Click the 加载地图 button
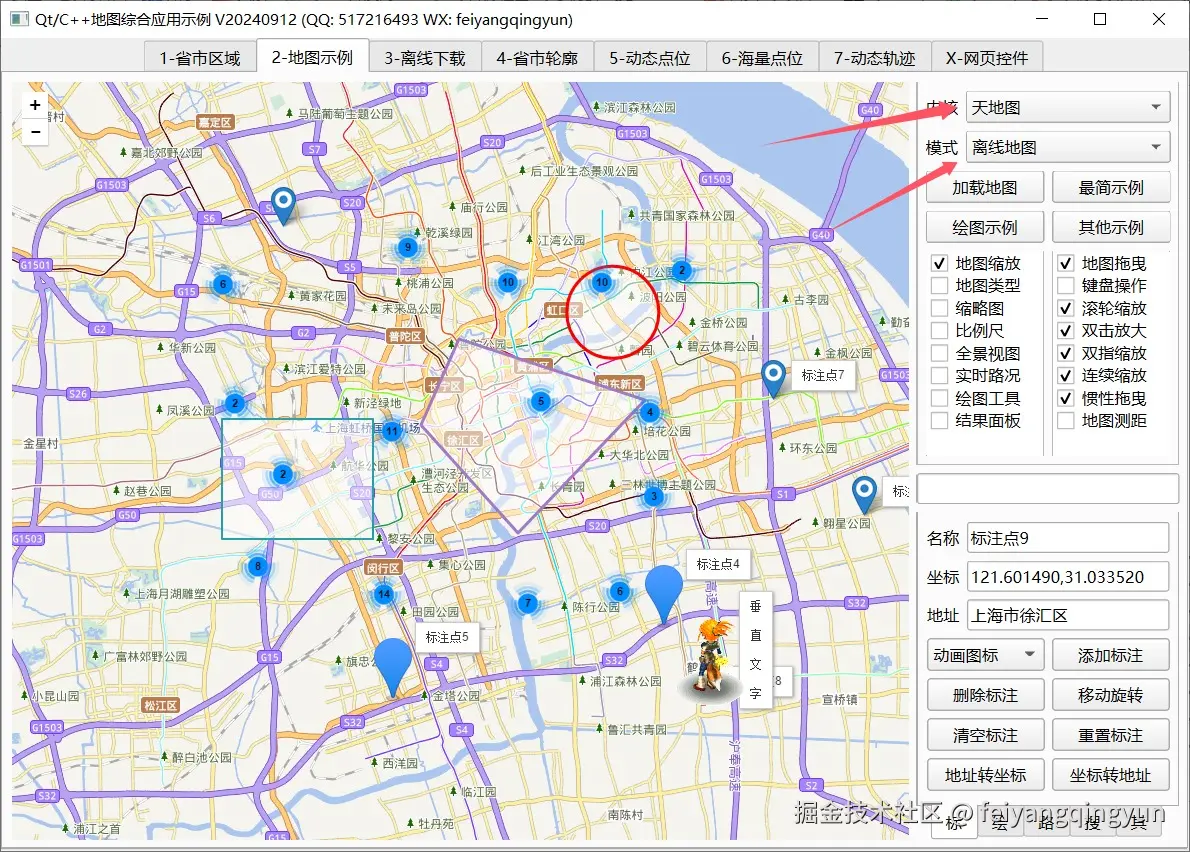The height and width of the screenshot is (852, 1190). (x=985, y=186)
